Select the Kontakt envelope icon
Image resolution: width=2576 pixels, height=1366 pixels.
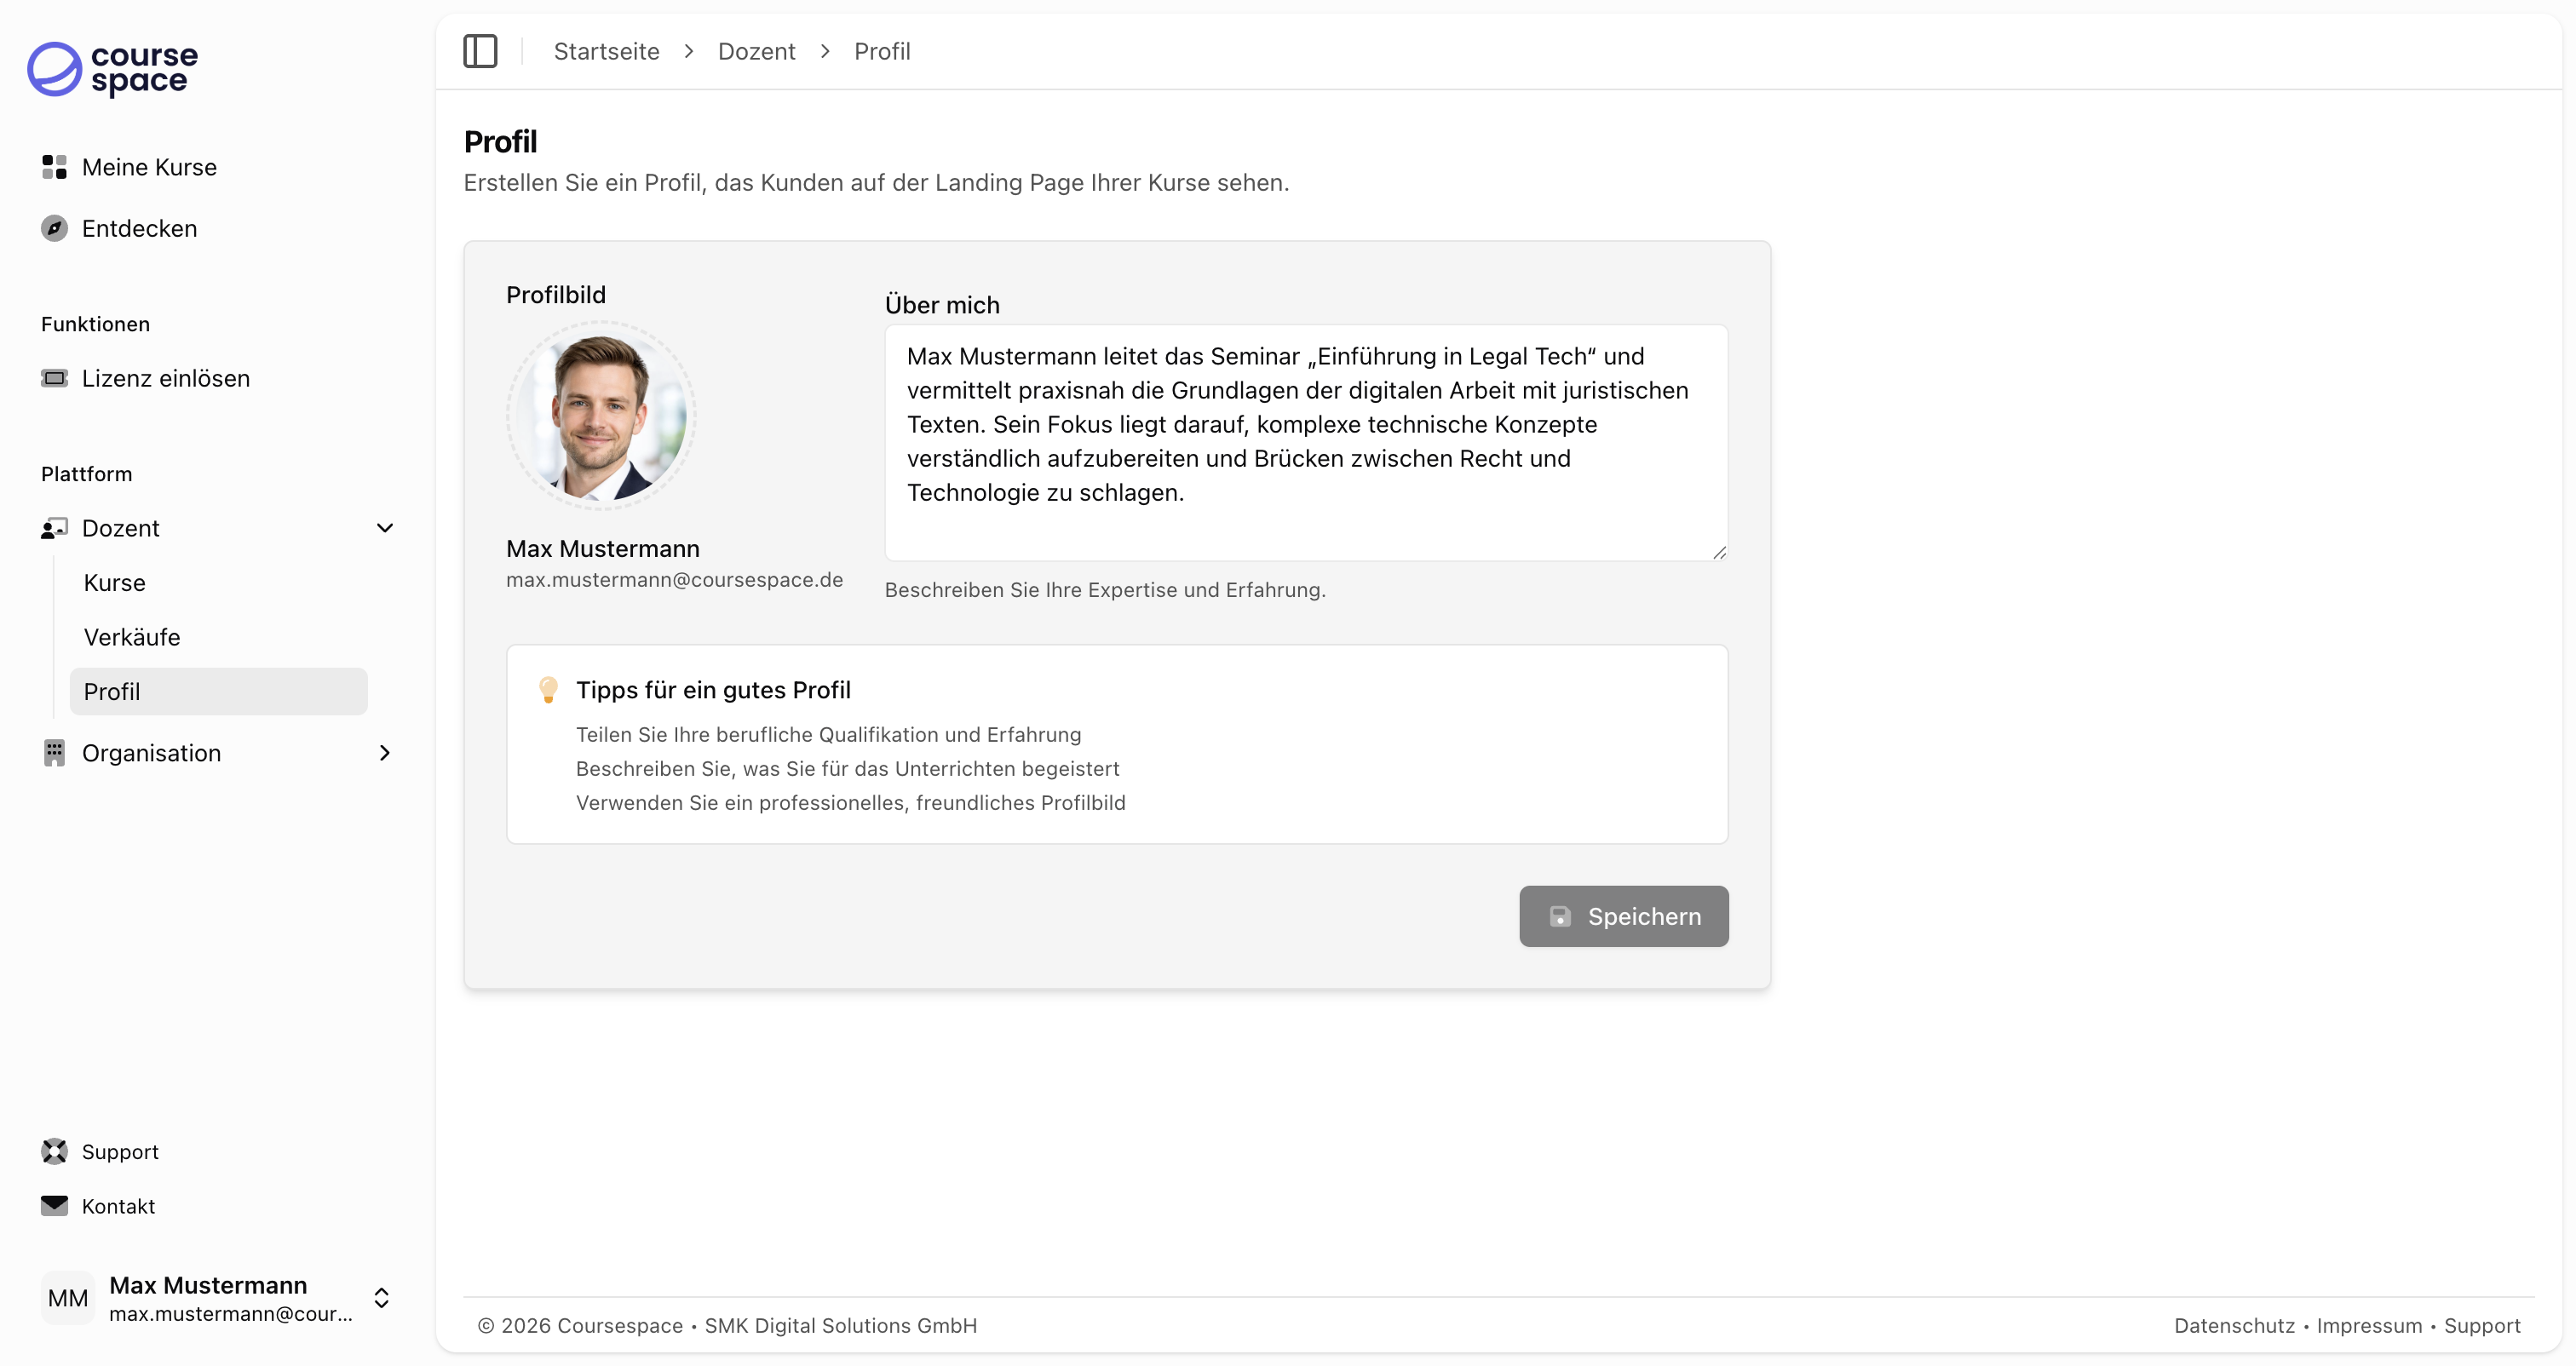pos(55,1206)
